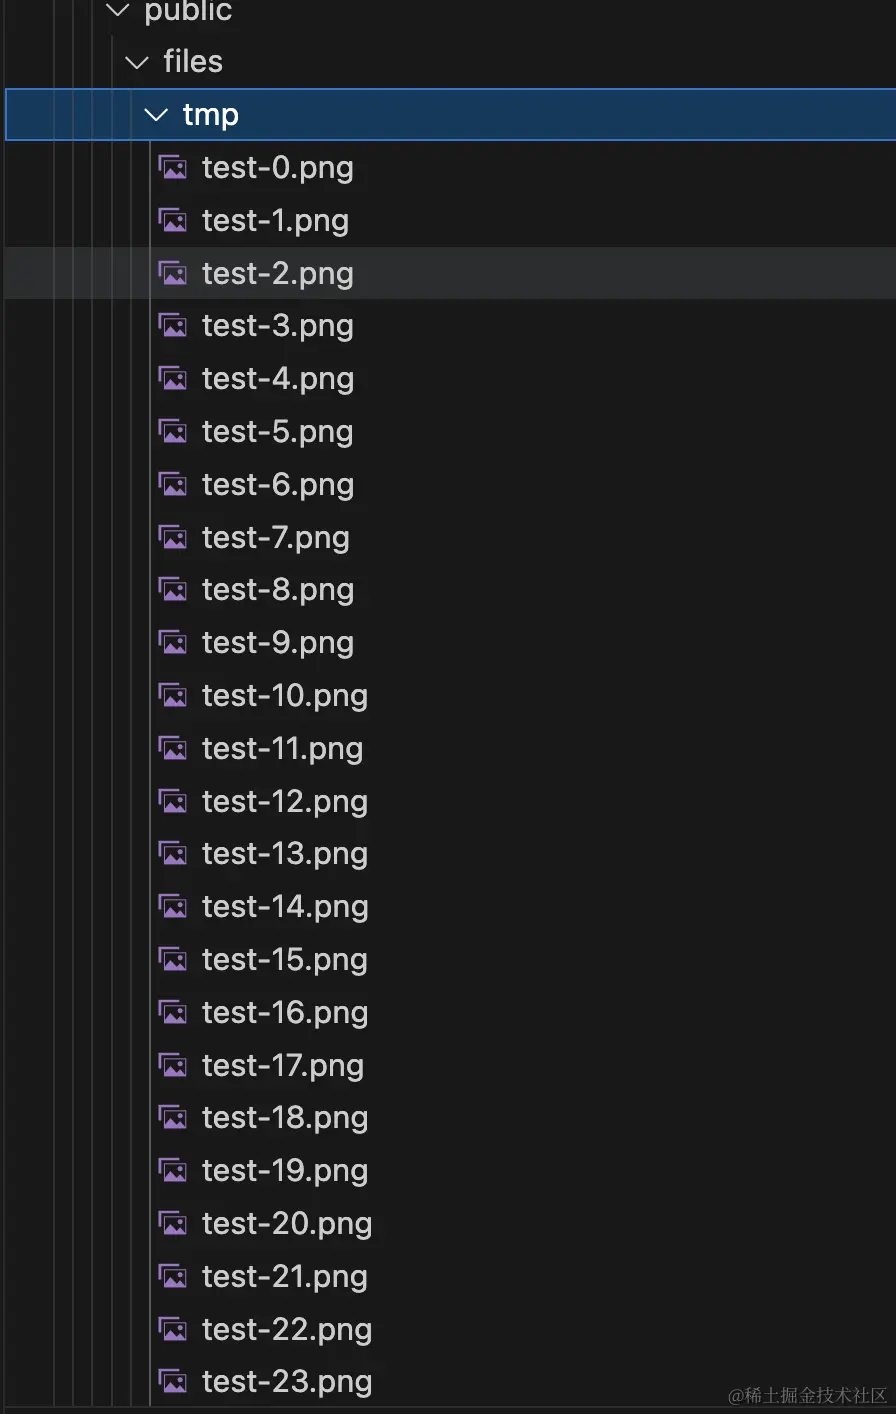
Task: Open test-18.png from the file list
Action: tap(285, 1117)
